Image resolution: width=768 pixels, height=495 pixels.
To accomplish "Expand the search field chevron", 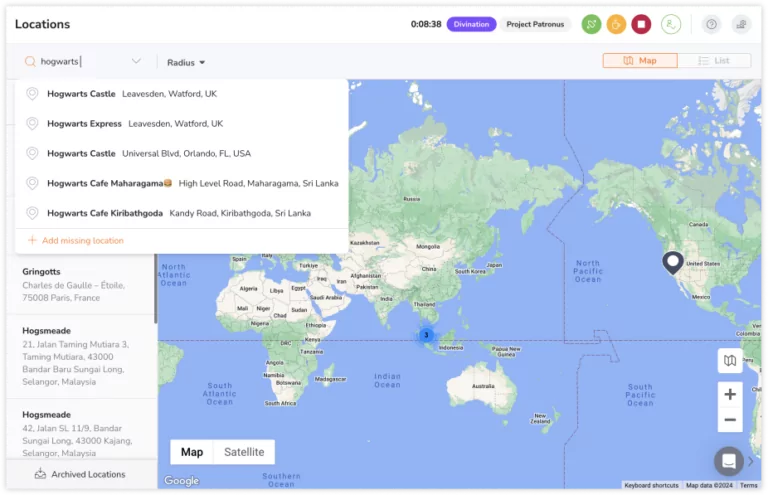I will [x=136, y=61].
